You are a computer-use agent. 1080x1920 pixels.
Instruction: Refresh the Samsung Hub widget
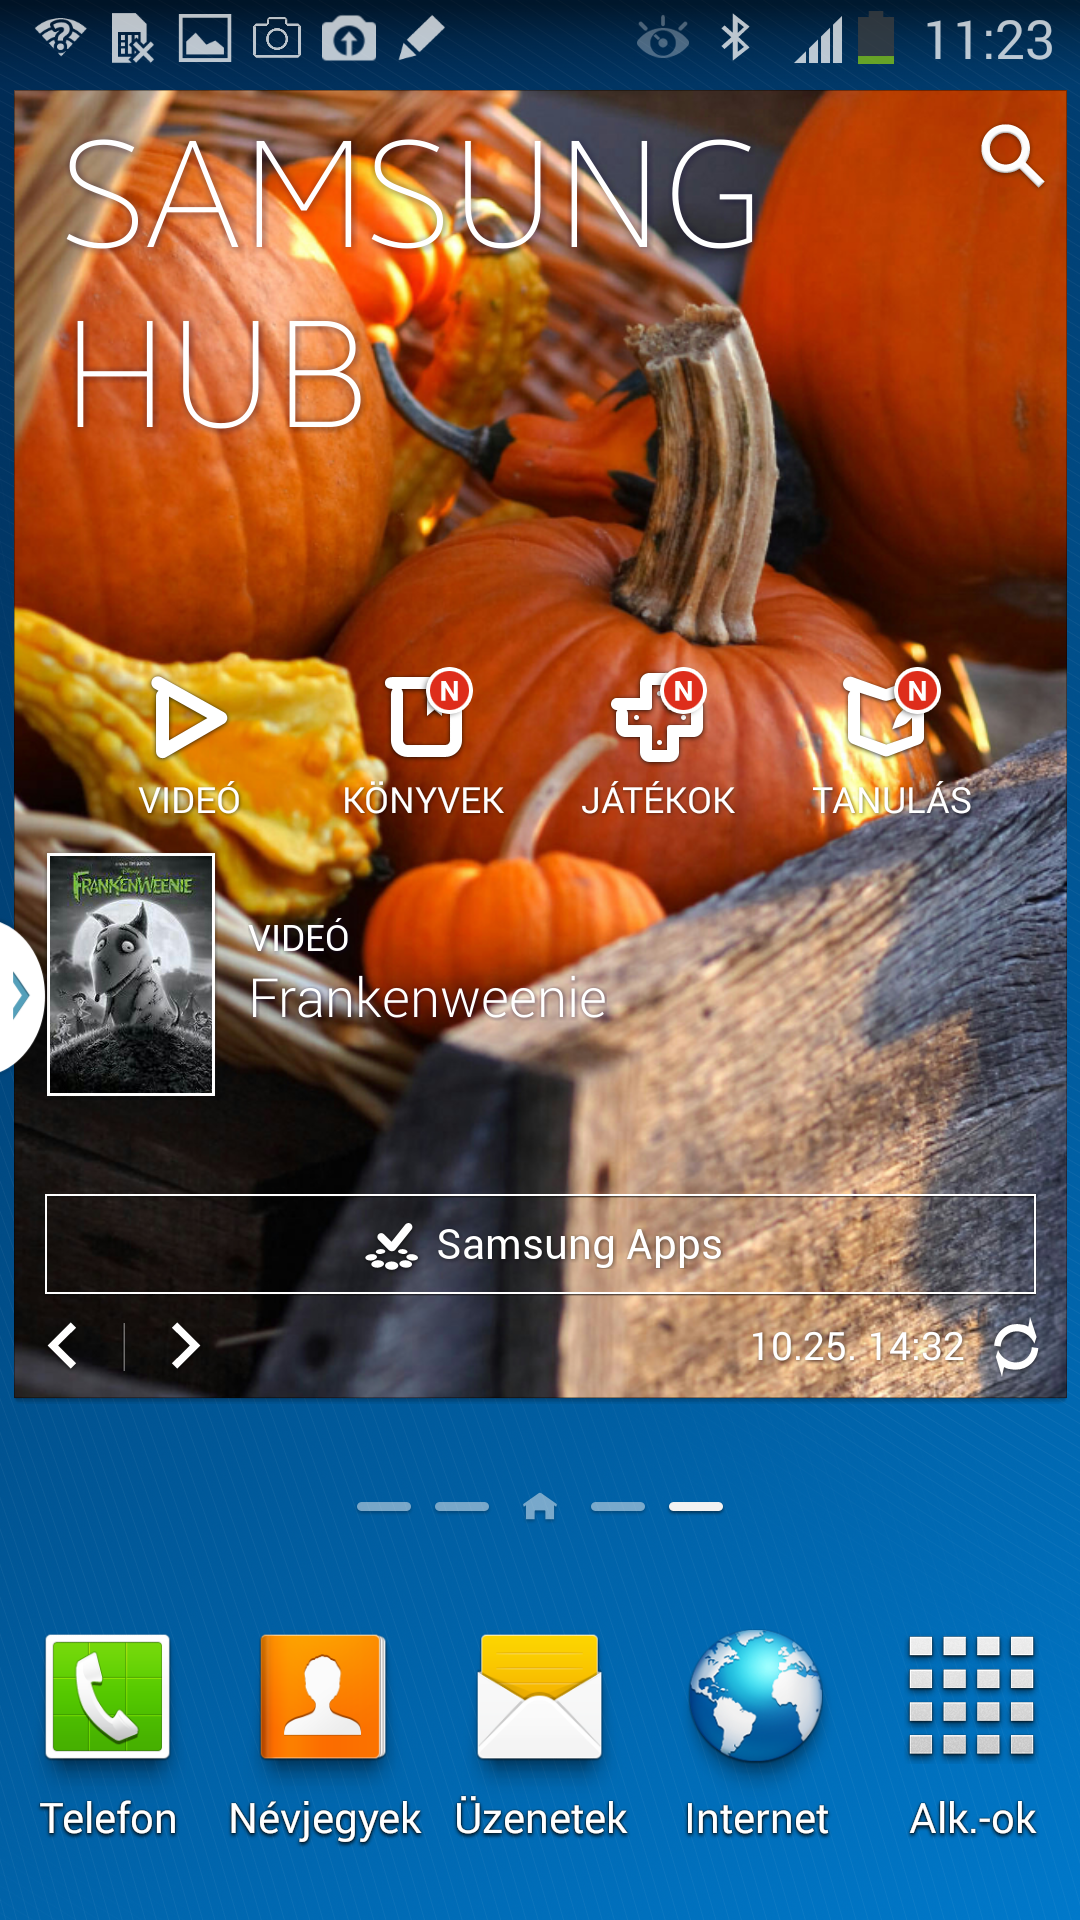[1016, 1347]
